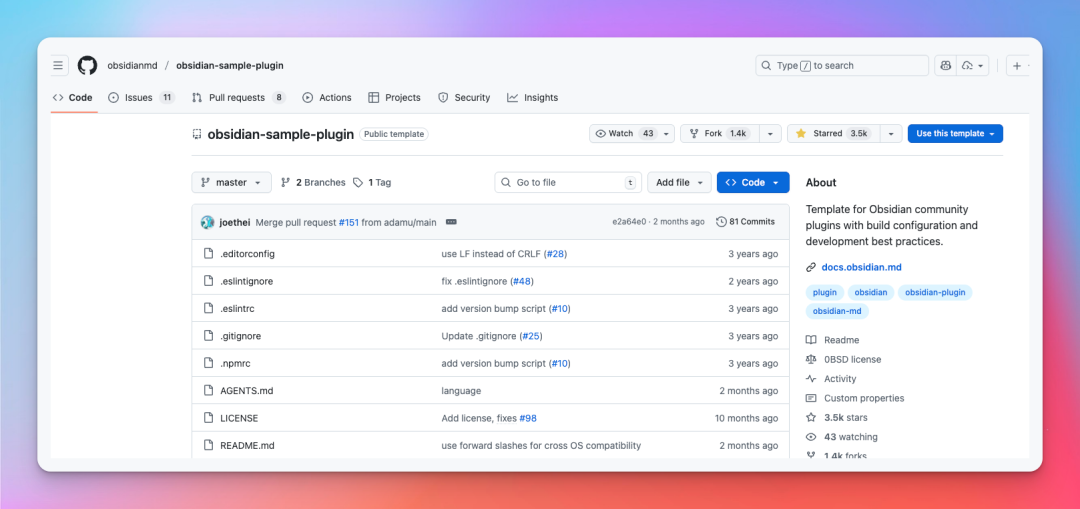
Task: Open the #28 pull request link
Action: tap(555, 253)
